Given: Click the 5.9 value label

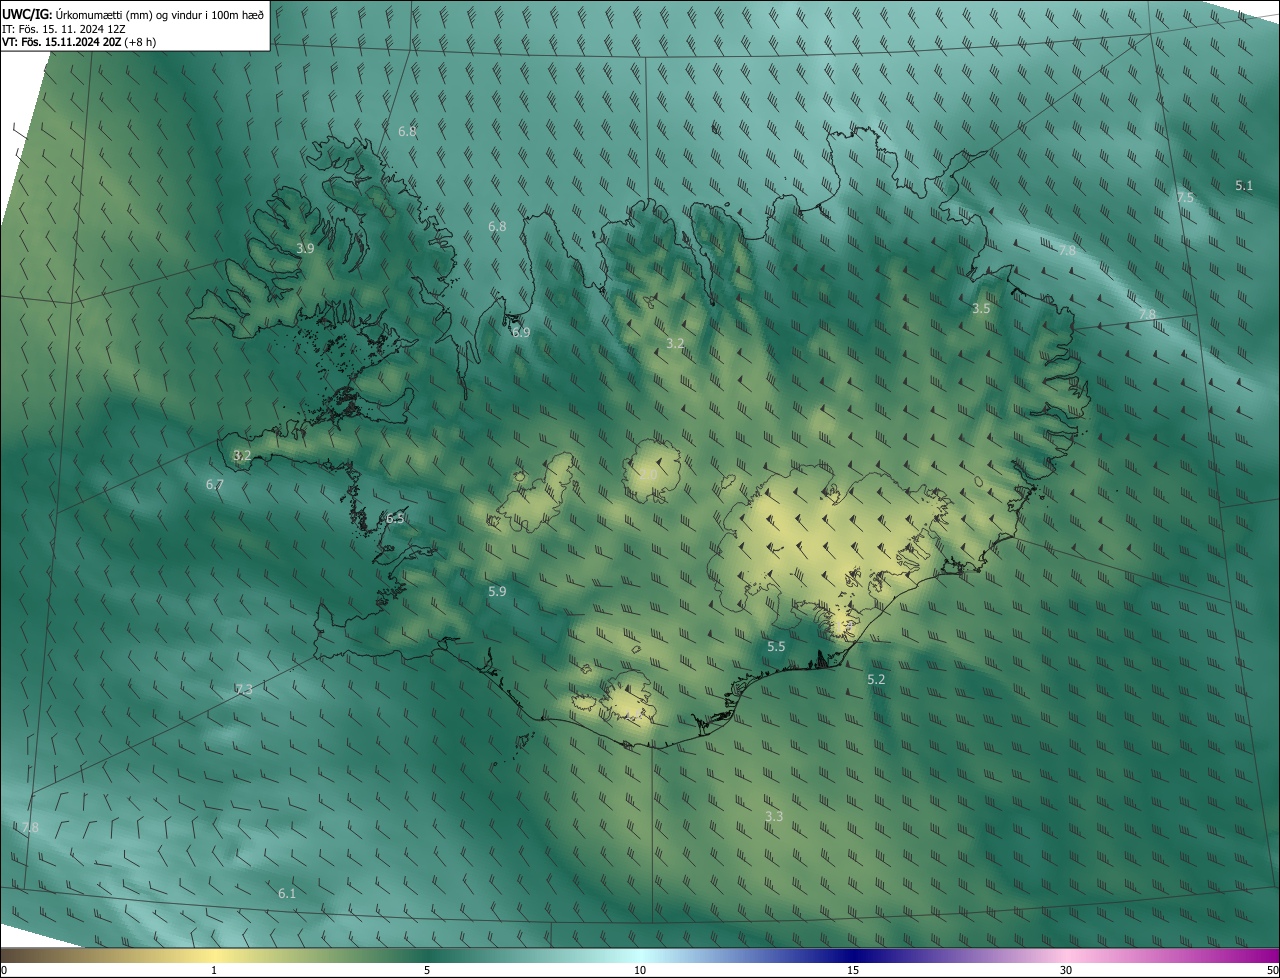Looking at the screenshot, I should point(497,592).
